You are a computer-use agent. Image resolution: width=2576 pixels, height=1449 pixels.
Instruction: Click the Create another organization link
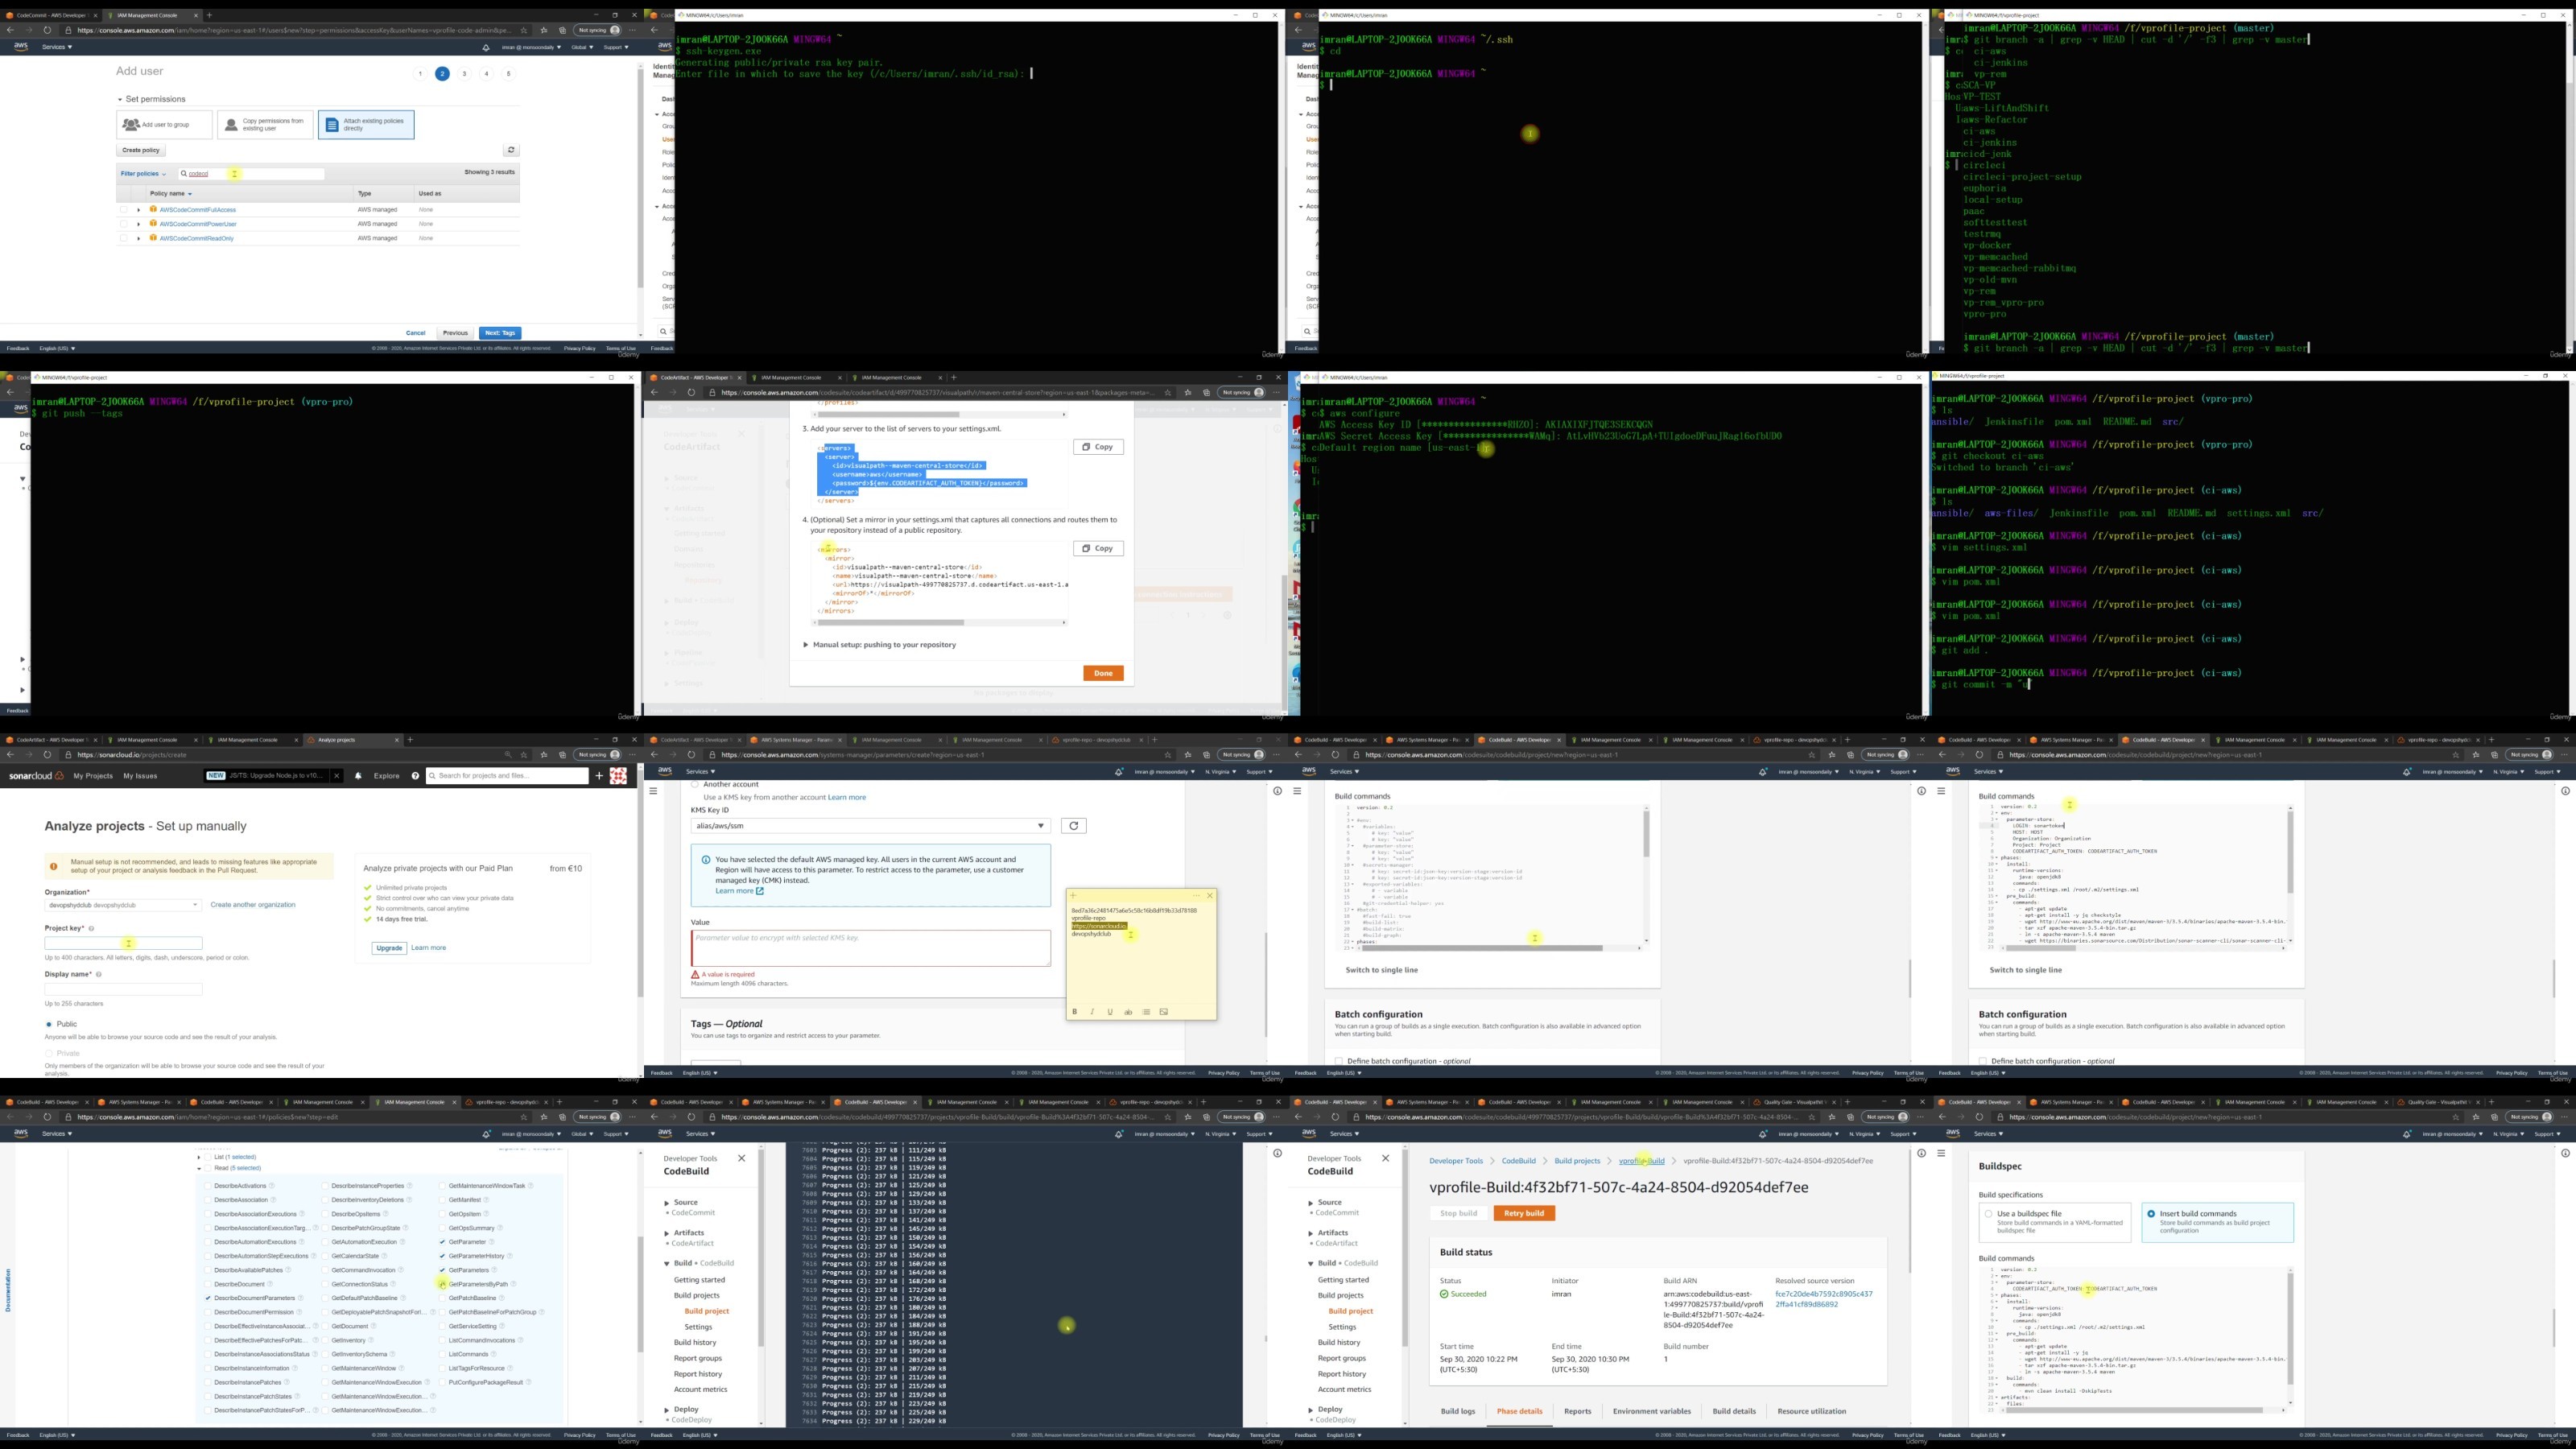[x=252, y=905]
